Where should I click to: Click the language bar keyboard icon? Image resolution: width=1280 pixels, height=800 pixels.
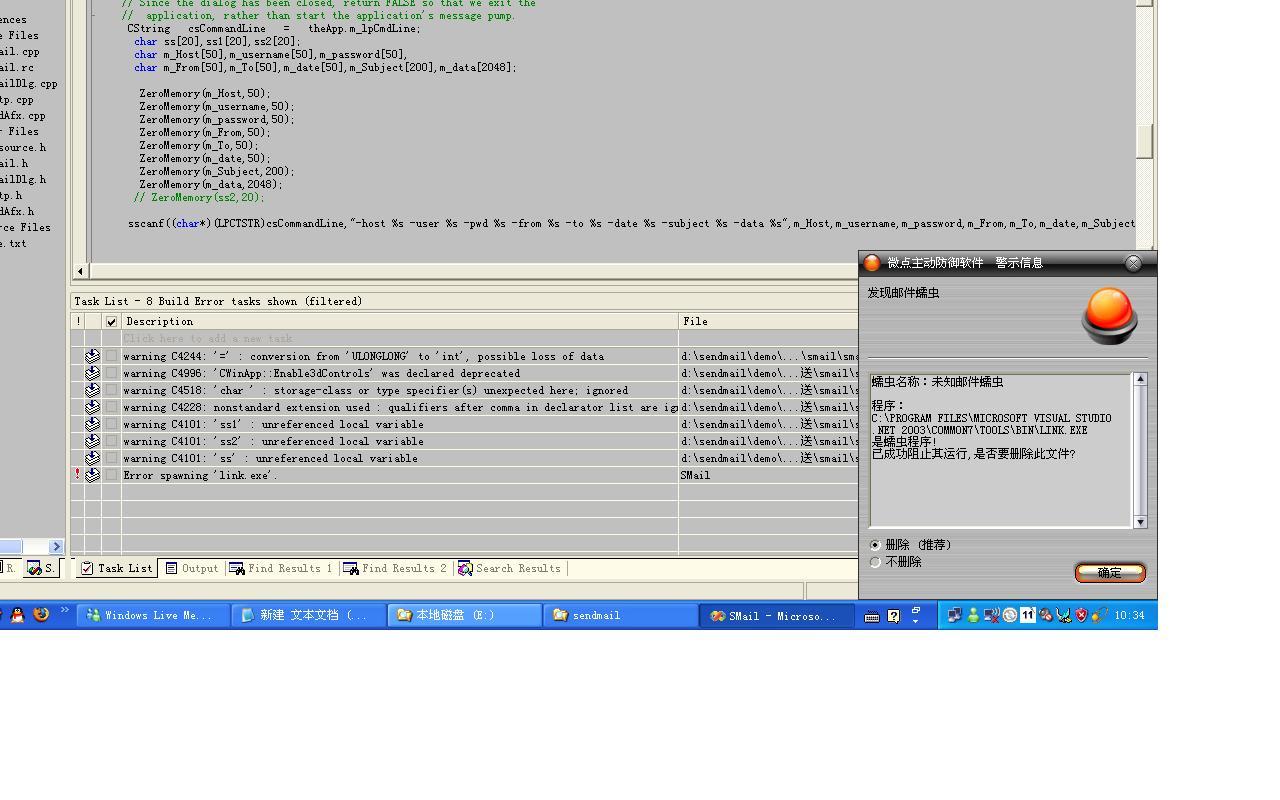point(872,616)
